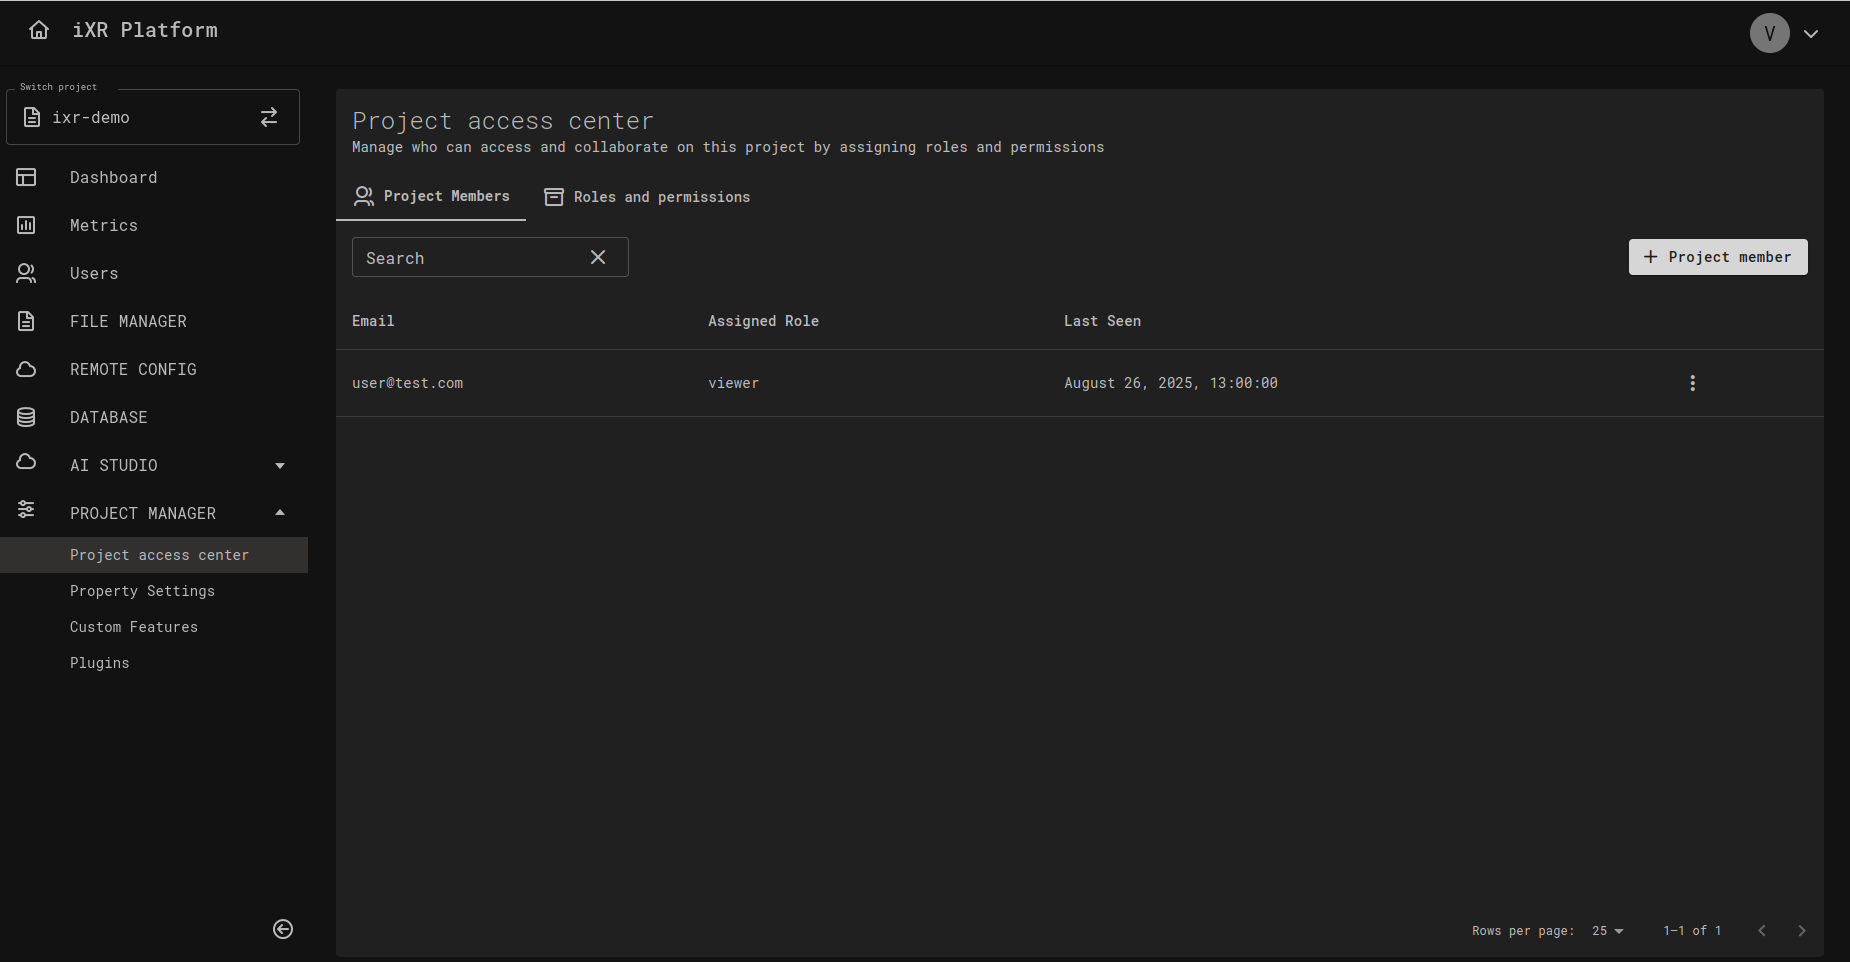Open the rows per page dropdown
Image resolution: width=1850 pixels, height=962 pixels.
pos(1607,931)
